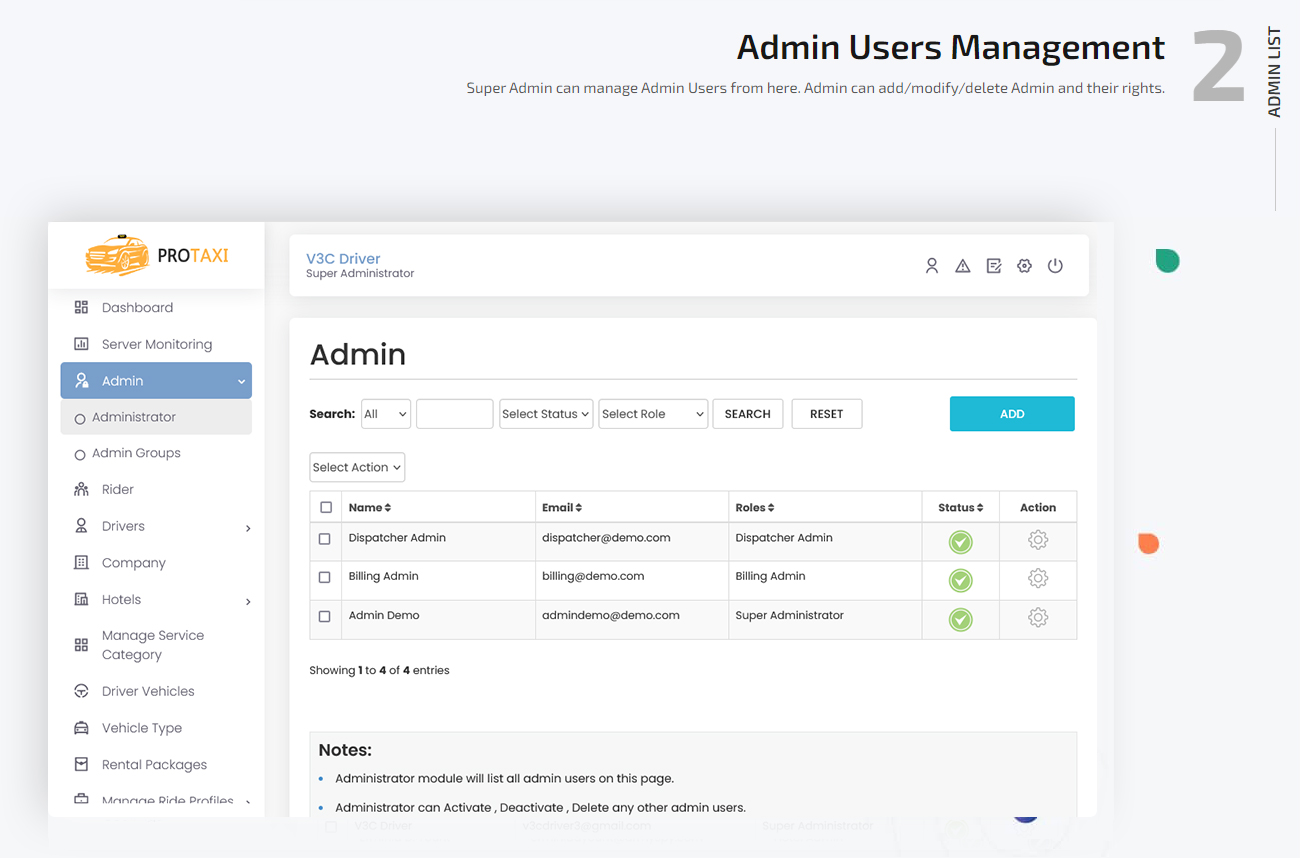Click the Company building icon in sidebar
The height and width of the screenshot is (858, 1301).
point(81,562)
